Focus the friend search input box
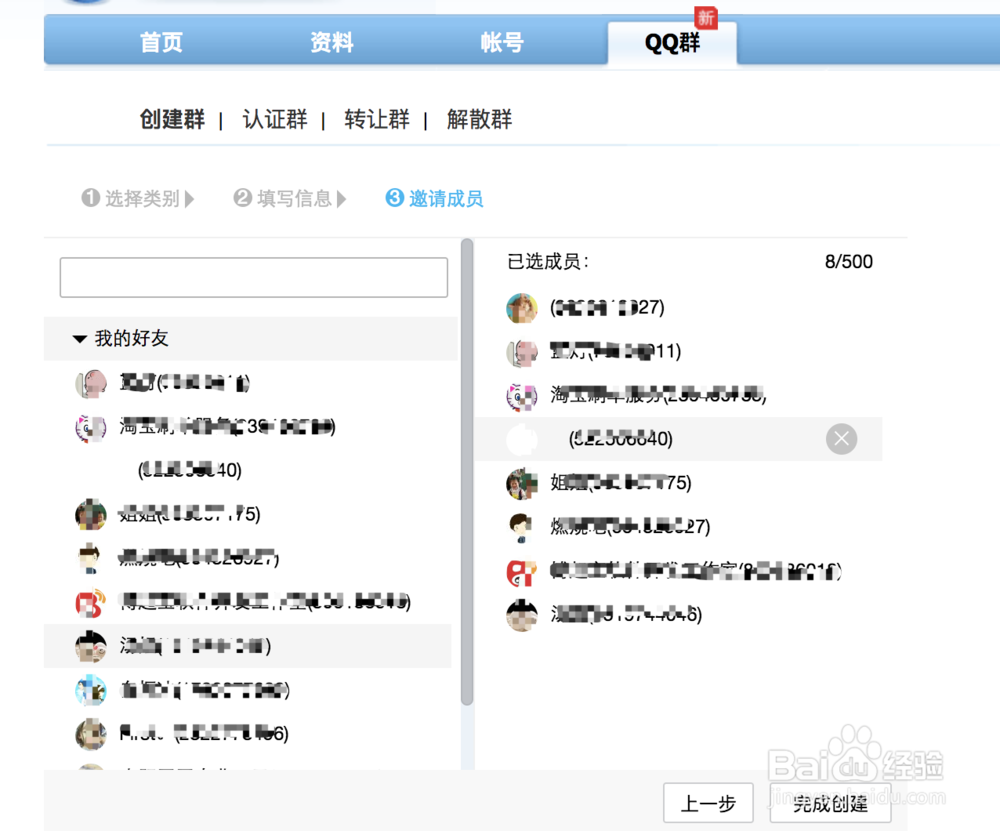The width and height of the screenshot is (1000, 831). 254,277
